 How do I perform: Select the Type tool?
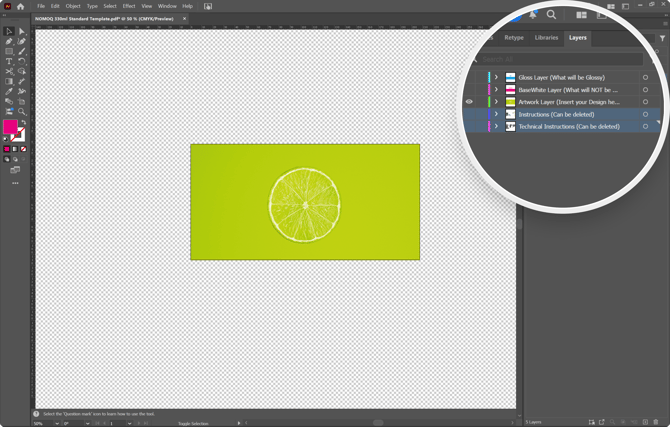9,61
